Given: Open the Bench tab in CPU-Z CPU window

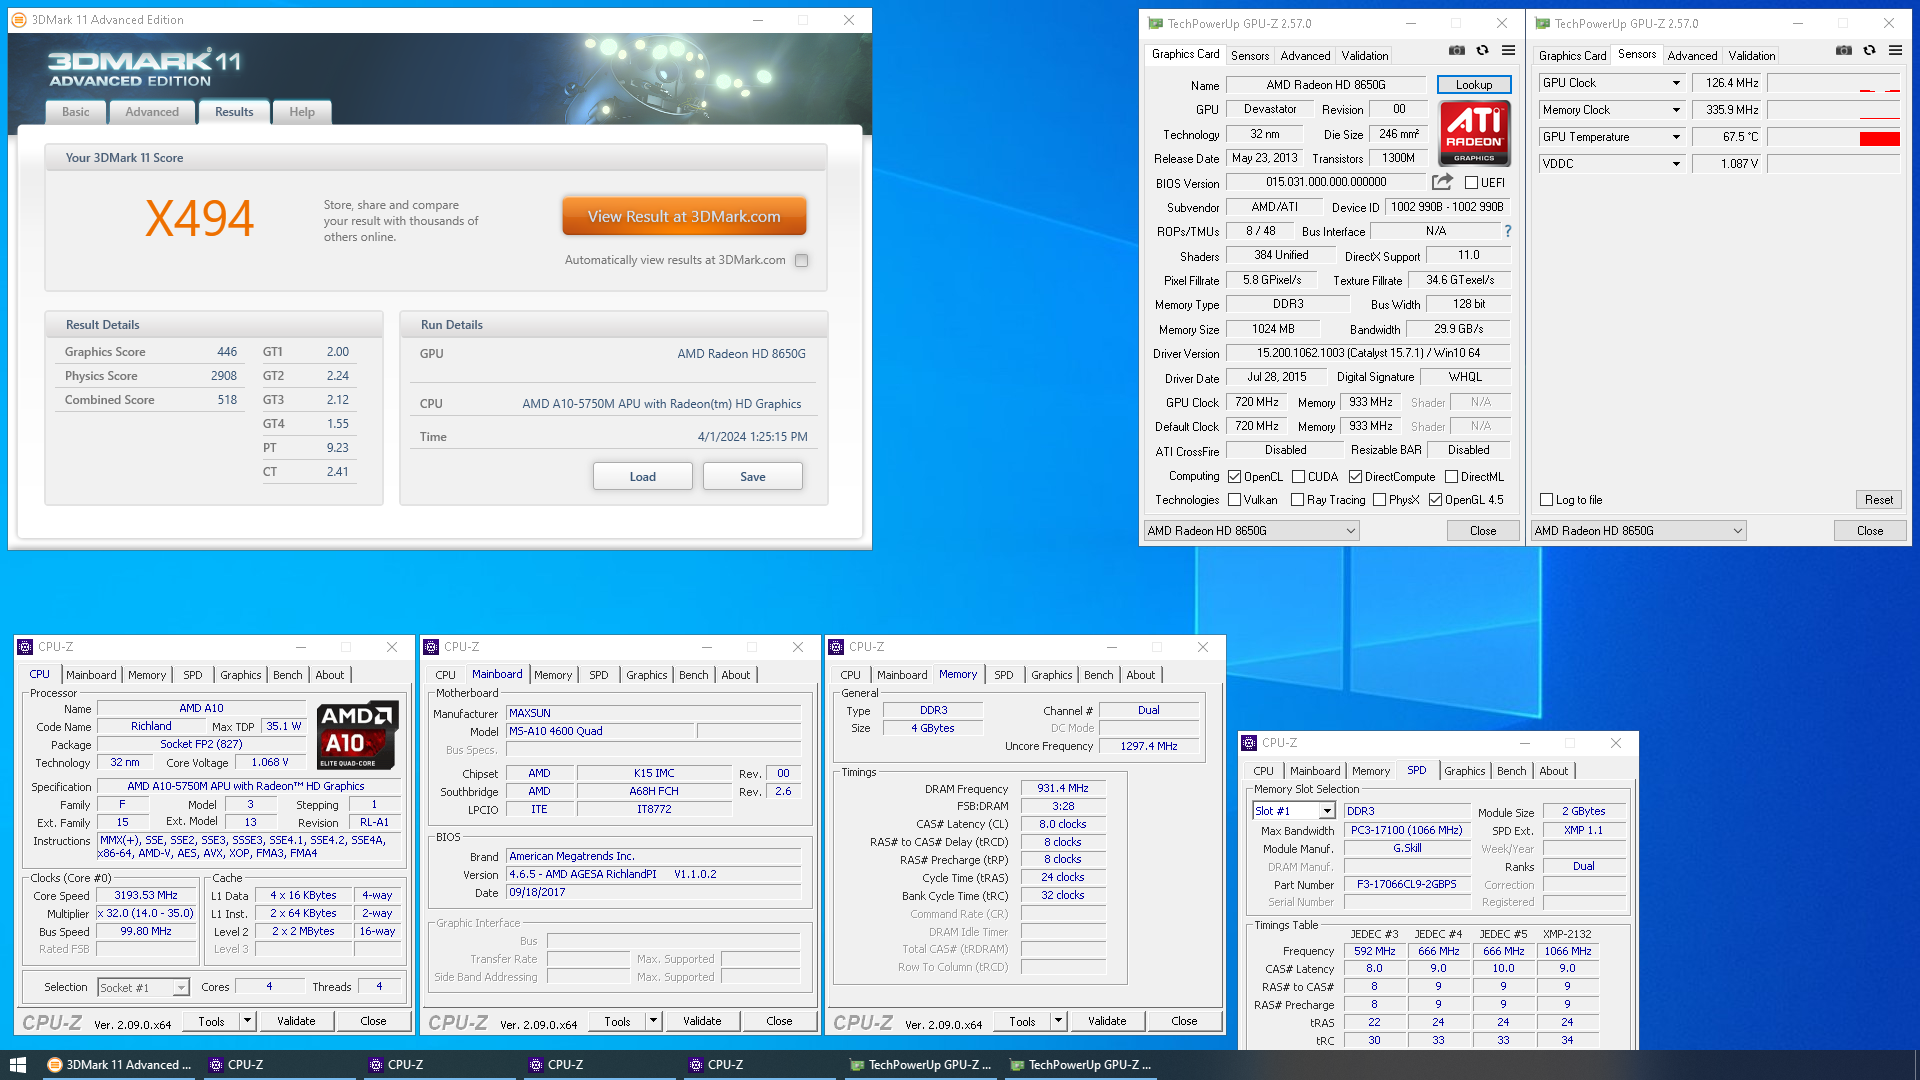Looking at the screenshot, I should (288, 675).
